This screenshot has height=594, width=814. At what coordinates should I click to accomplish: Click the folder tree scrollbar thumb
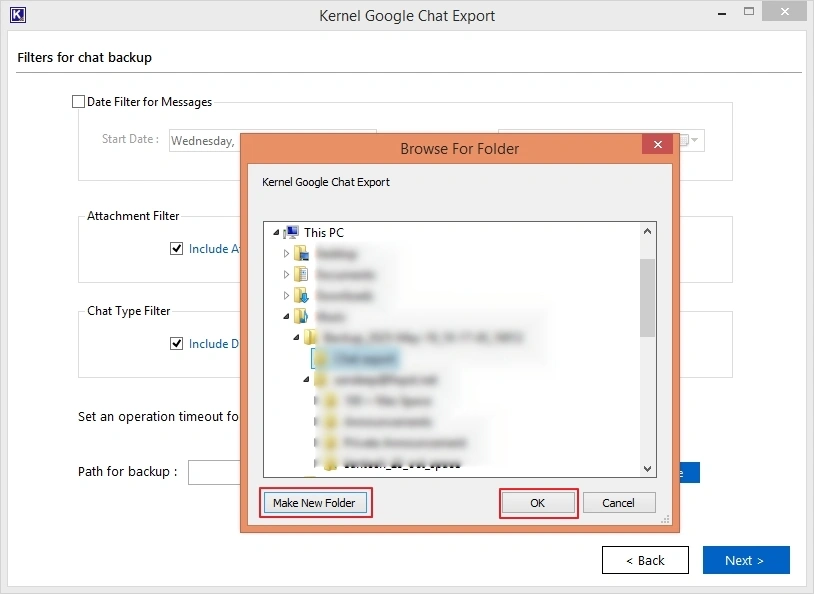tap(647, 298)
